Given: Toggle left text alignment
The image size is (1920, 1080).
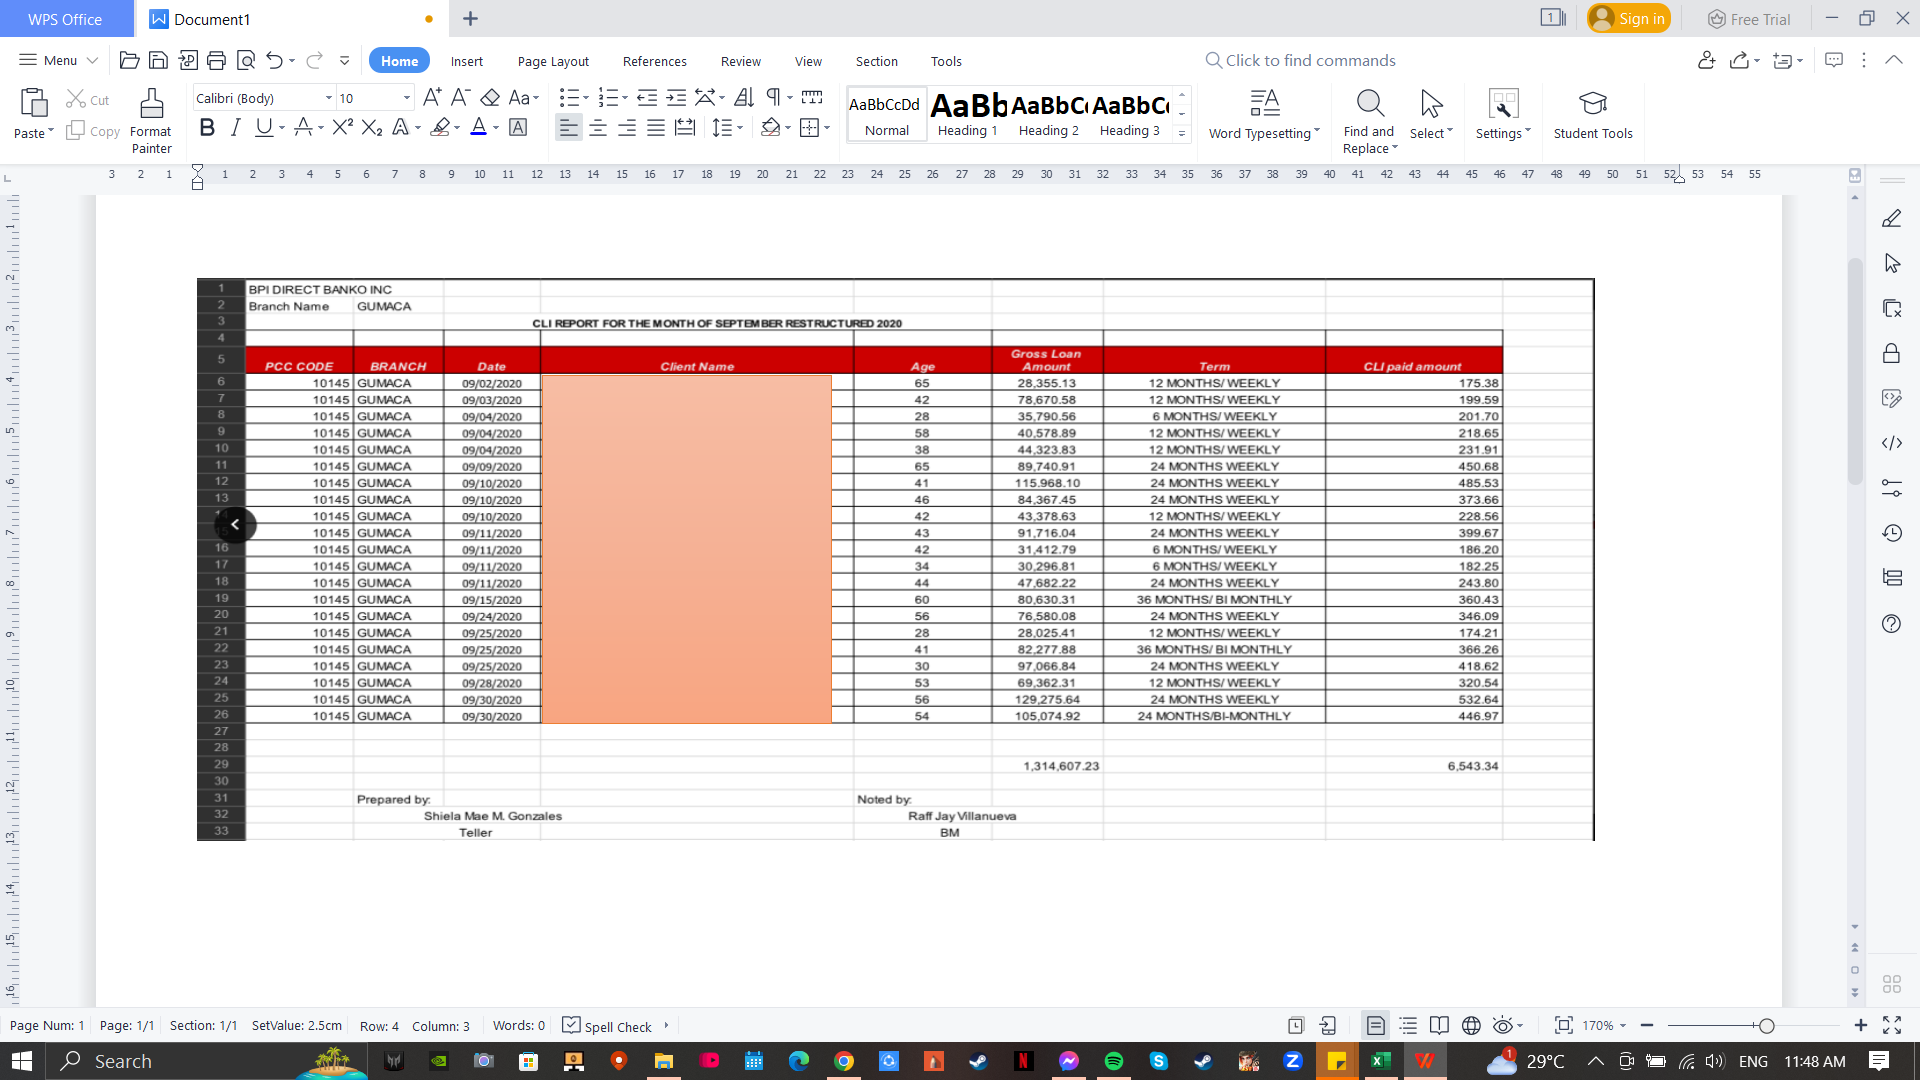Looking at the screenshot, I should (x=568, y=127).
